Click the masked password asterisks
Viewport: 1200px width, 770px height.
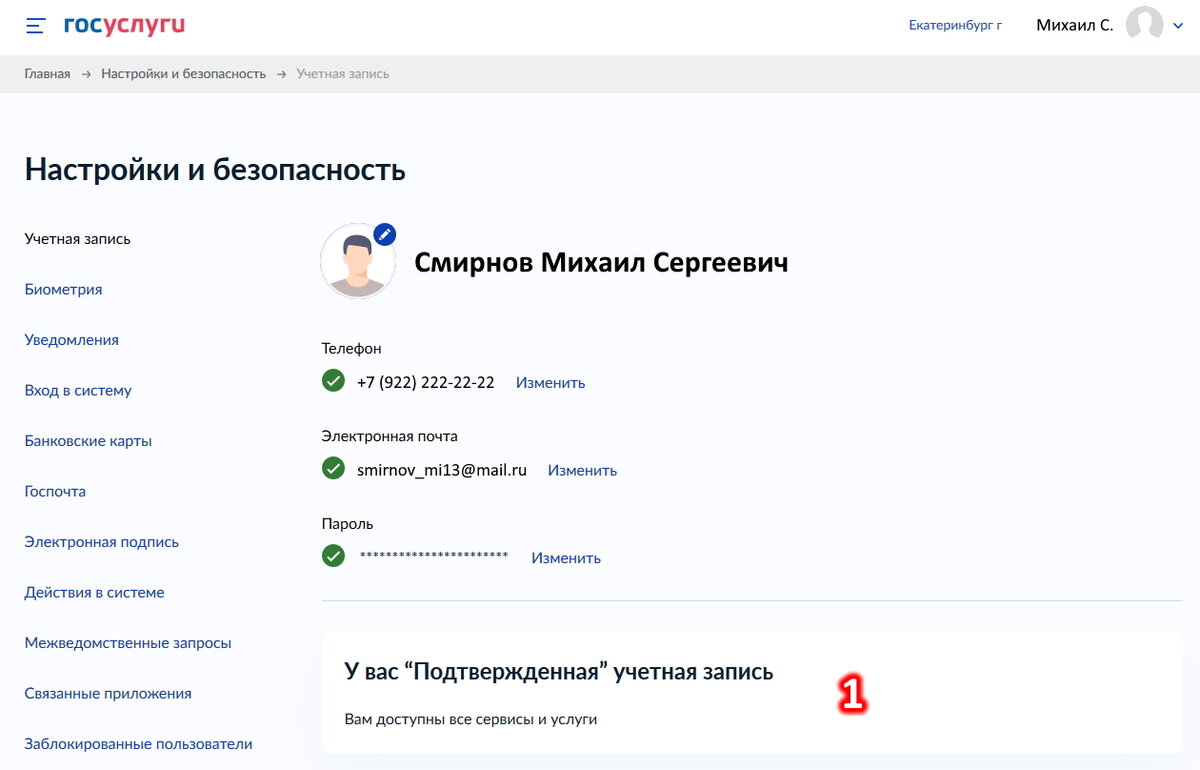[434, 555]
